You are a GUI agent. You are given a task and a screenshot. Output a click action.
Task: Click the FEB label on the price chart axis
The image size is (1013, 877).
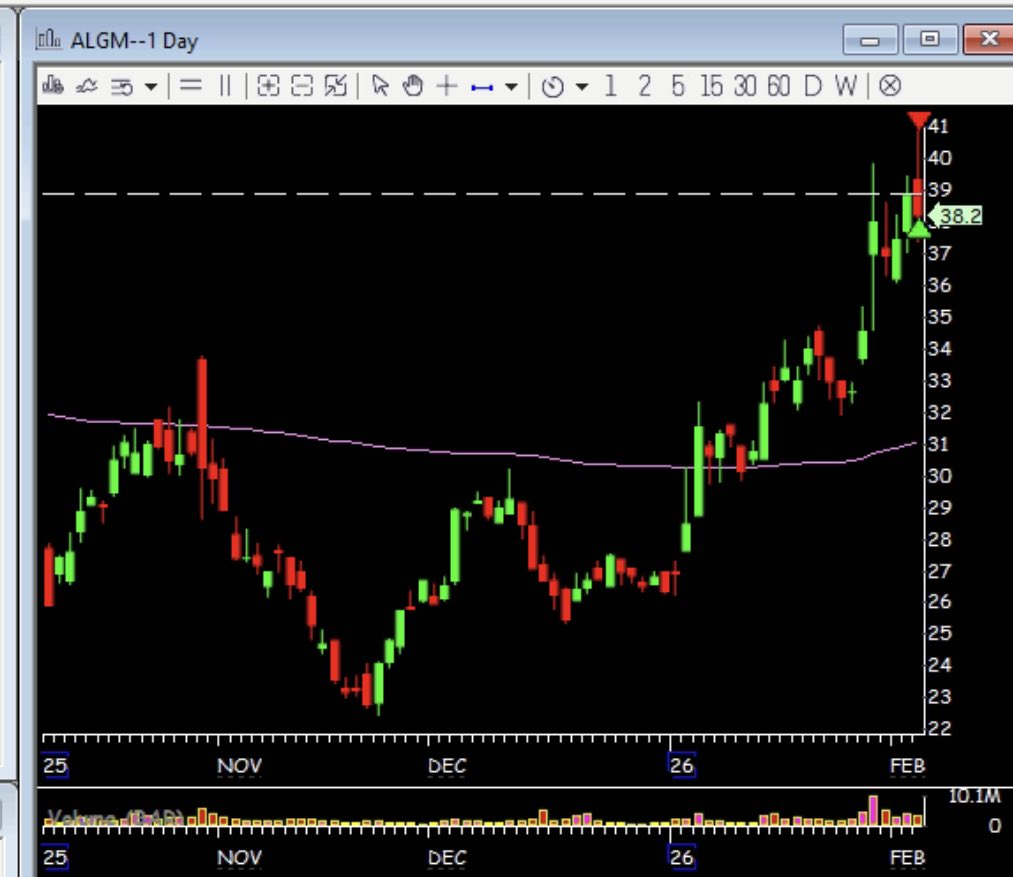click(907, 766)
